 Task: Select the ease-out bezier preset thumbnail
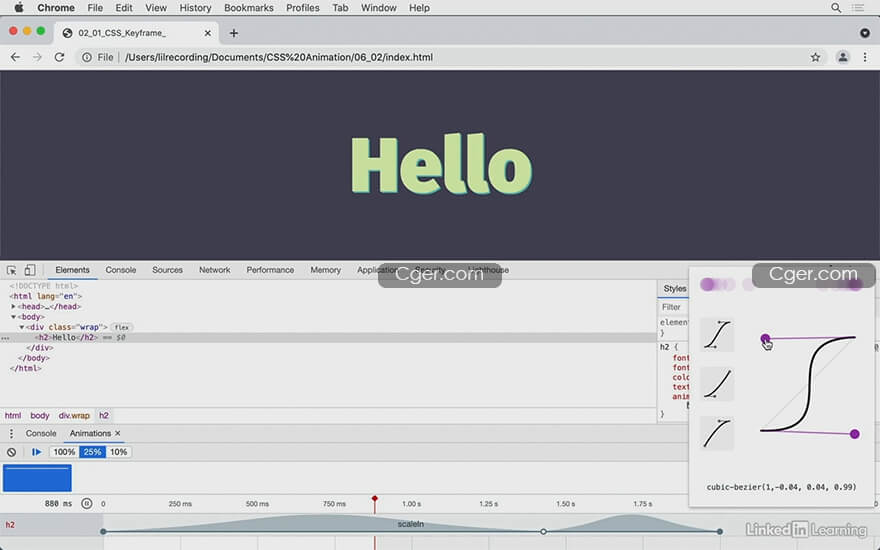tap(717, 433)
